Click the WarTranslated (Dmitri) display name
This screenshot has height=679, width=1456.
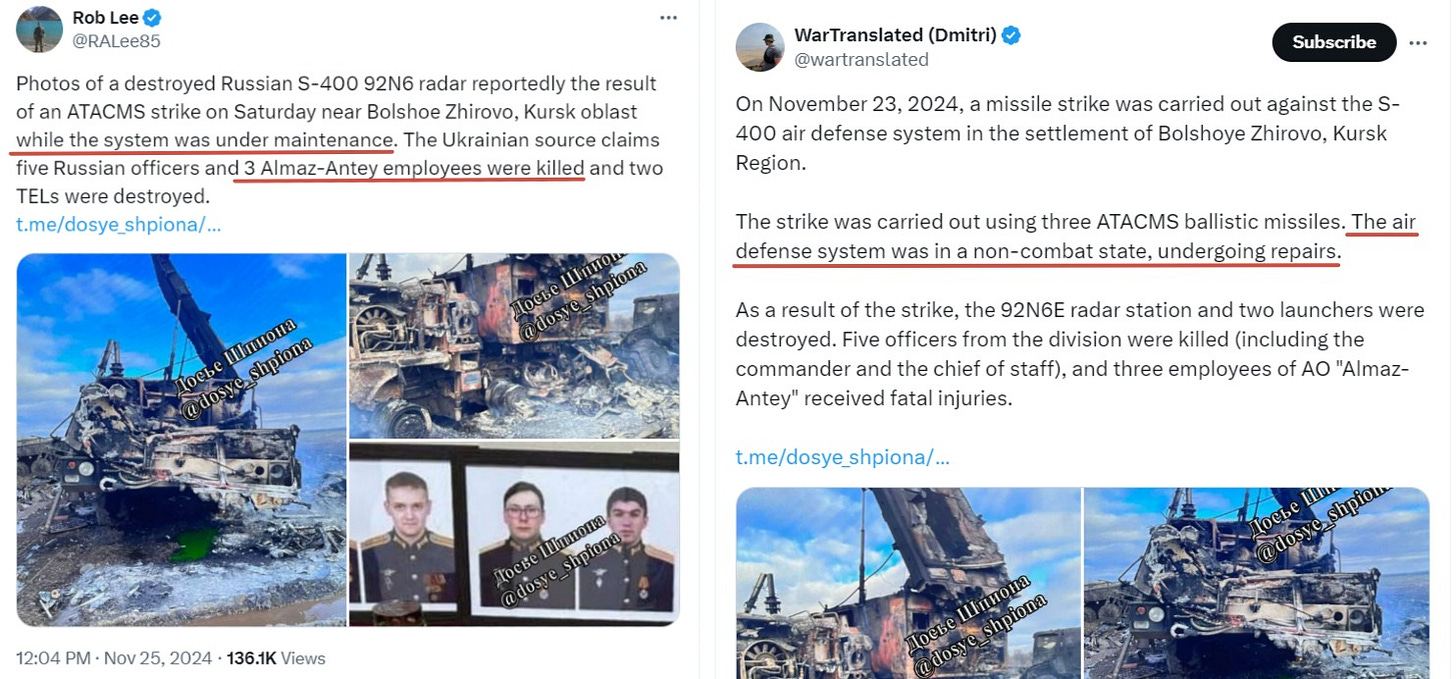click(895, 36)
